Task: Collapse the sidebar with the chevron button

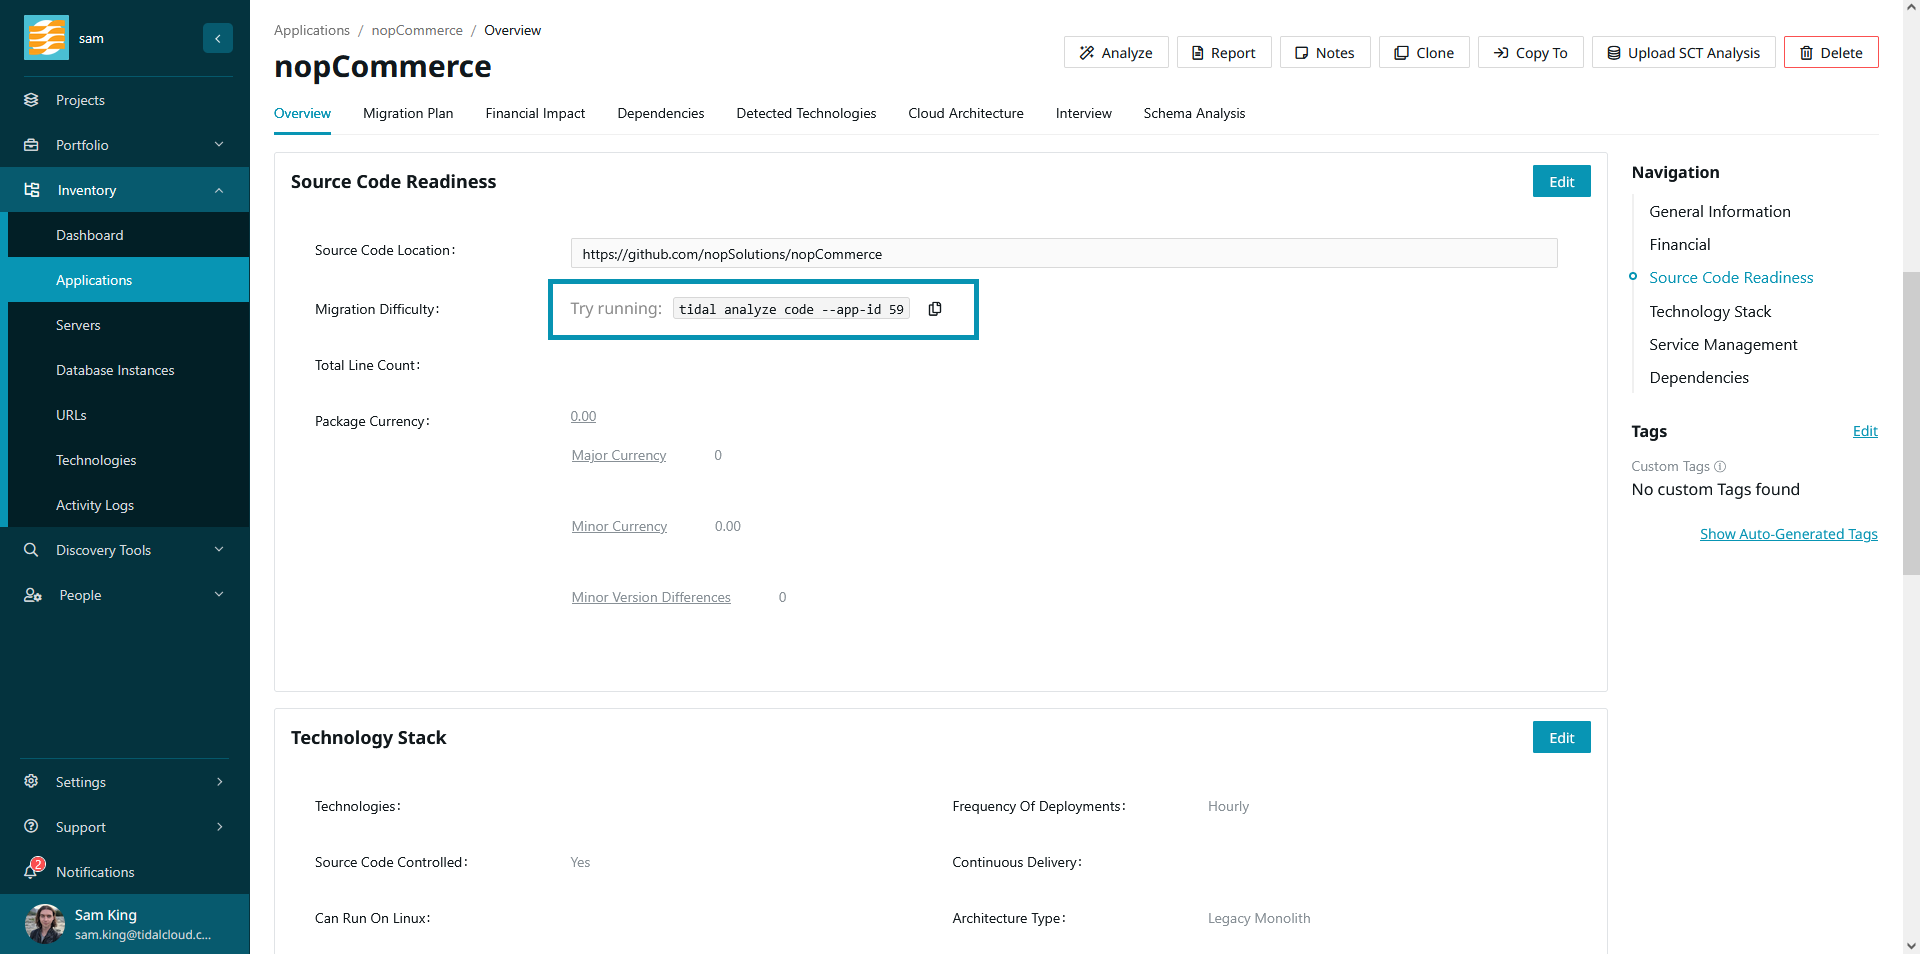Action: pyautogui.click(x=217, y=38)
